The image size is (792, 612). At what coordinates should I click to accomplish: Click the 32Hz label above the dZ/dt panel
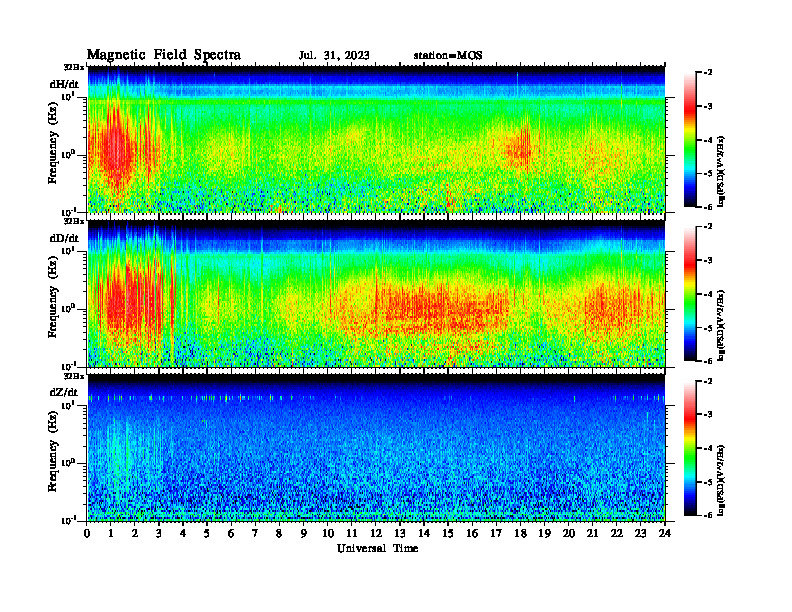(74, 376)
